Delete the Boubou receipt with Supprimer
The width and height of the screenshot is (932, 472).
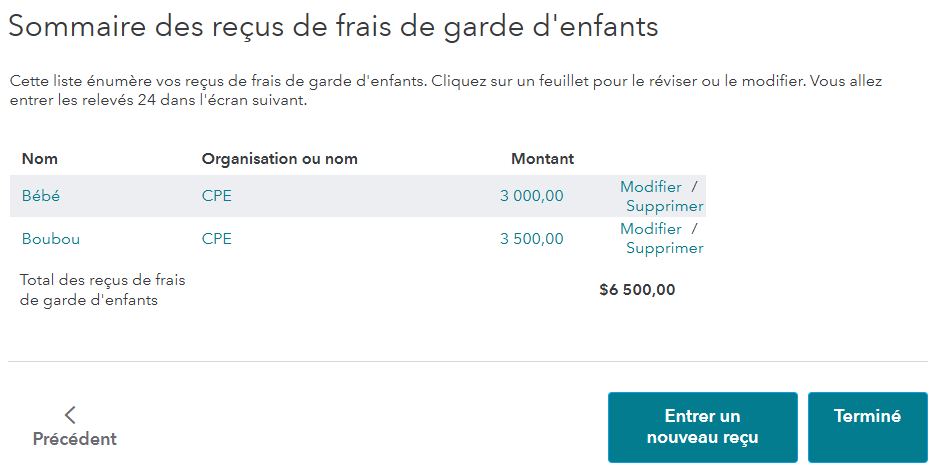665,248
